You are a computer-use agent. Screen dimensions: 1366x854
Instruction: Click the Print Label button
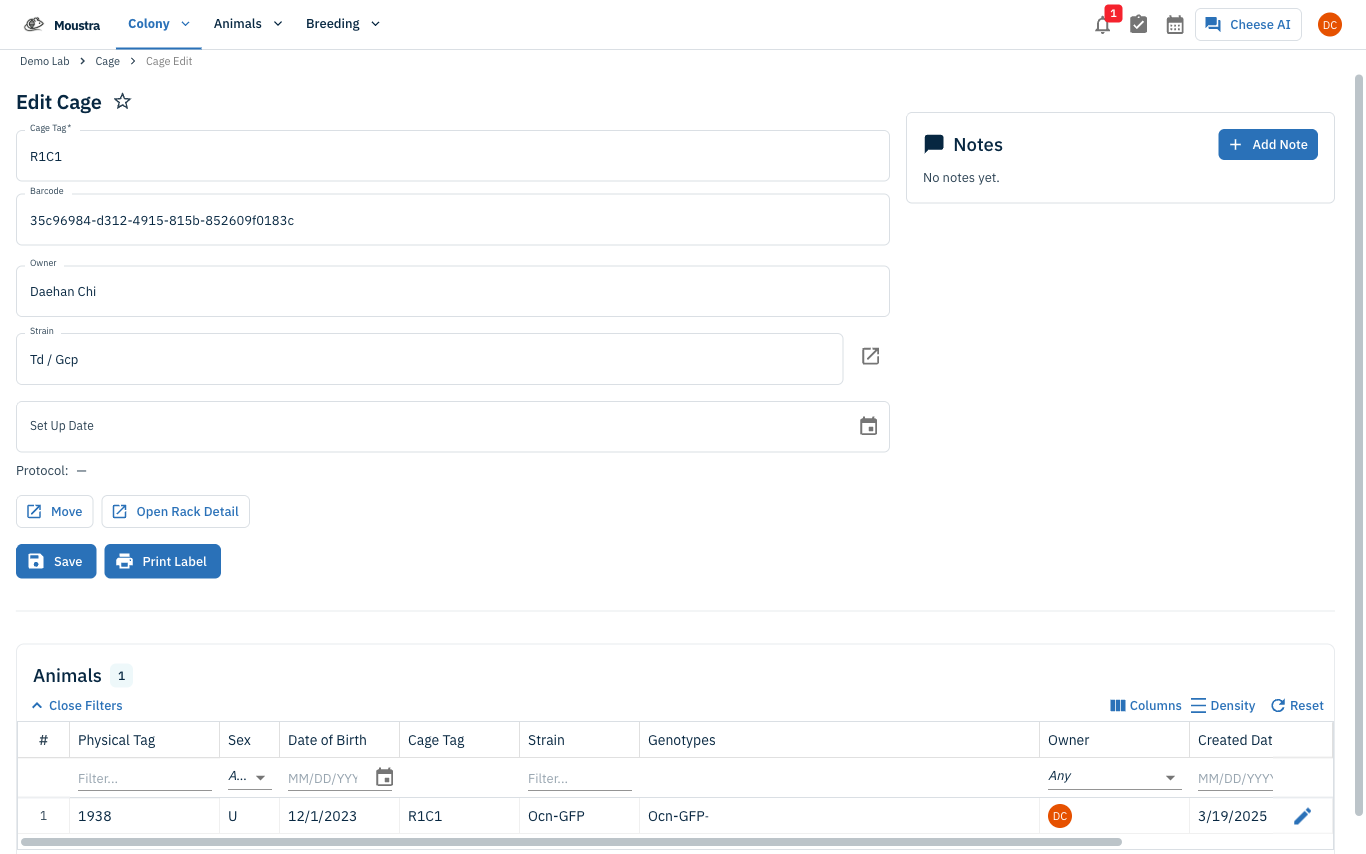point(162,561)
